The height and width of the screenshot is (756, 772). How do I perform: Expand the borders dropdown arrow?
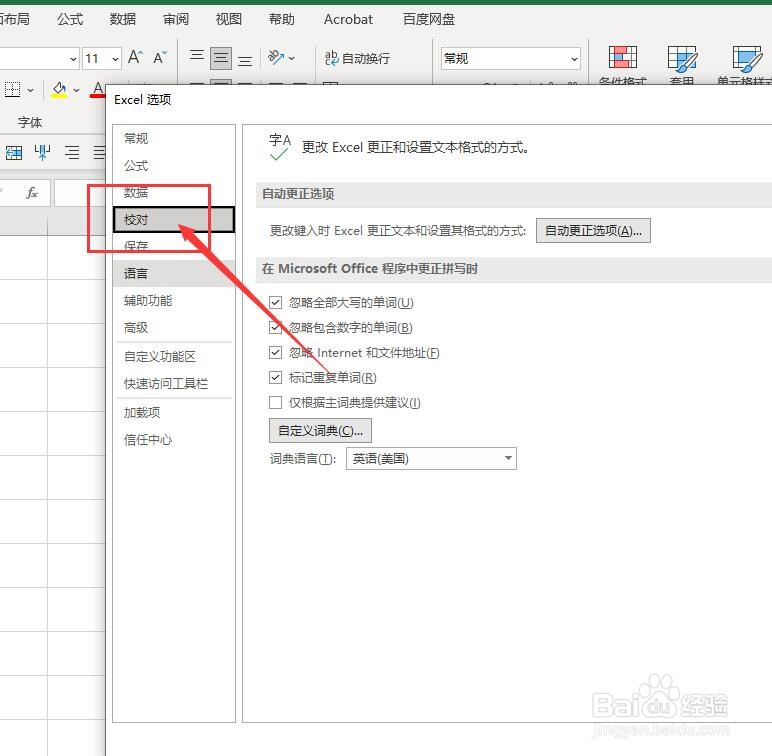click(31, 91)
